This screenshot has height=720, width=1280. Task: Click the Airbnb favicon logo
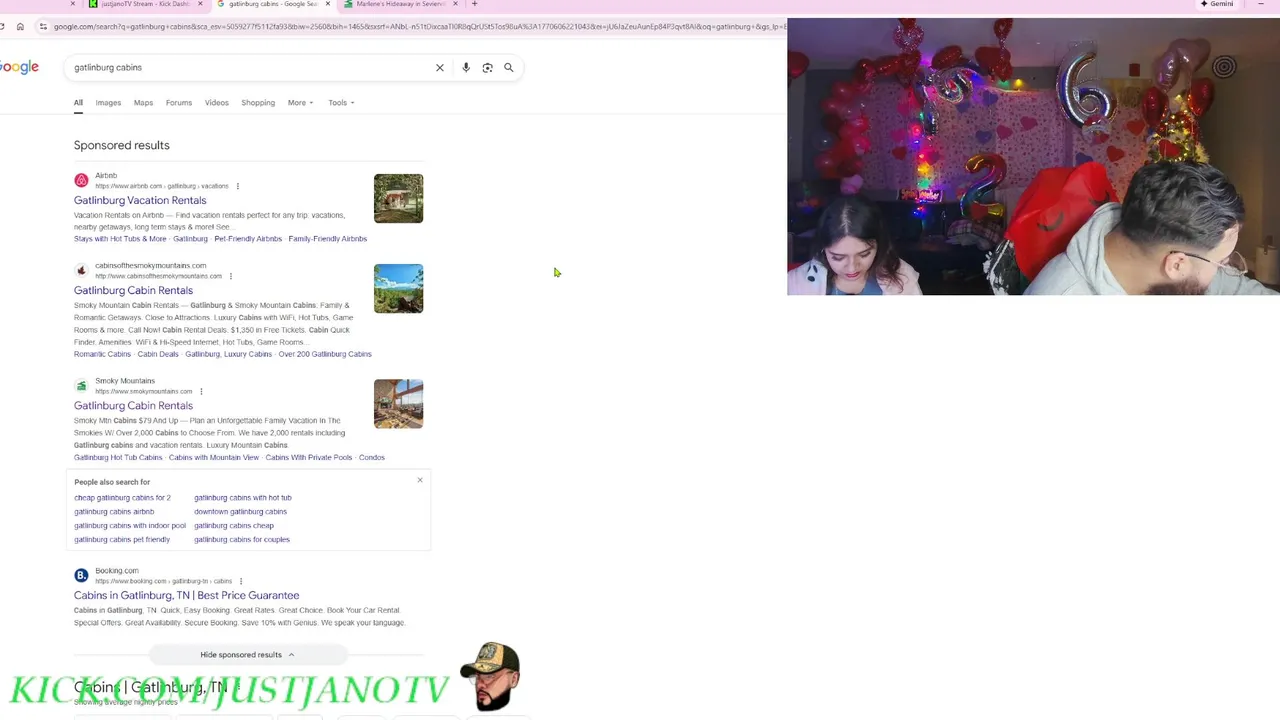(81, 180)
